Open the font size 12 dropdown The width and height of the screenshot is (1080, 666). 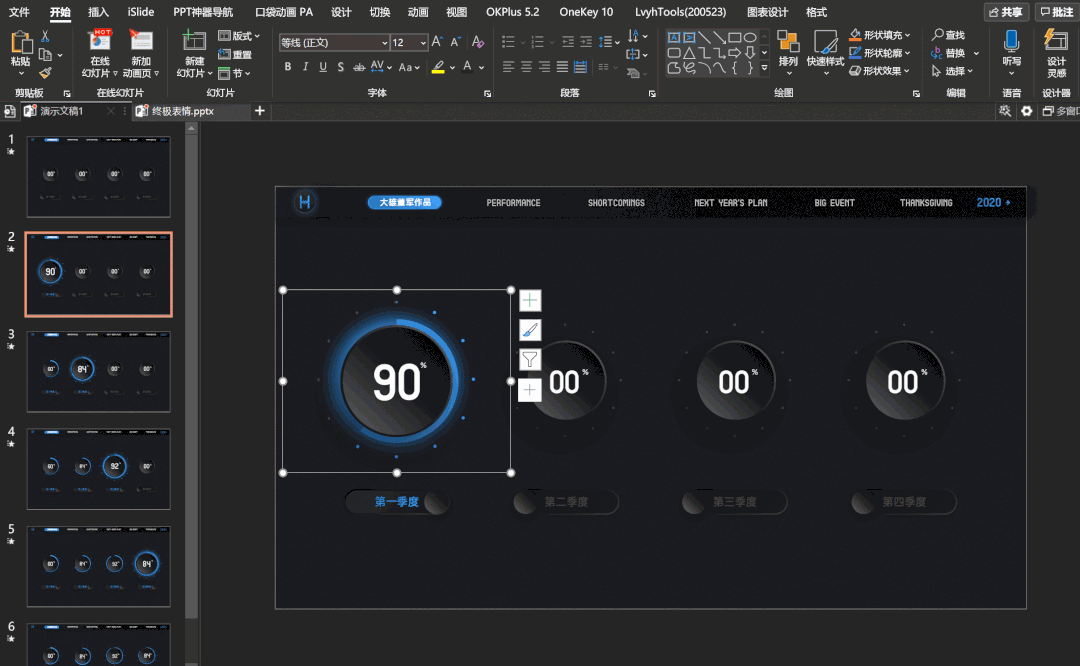click(423, 43)
